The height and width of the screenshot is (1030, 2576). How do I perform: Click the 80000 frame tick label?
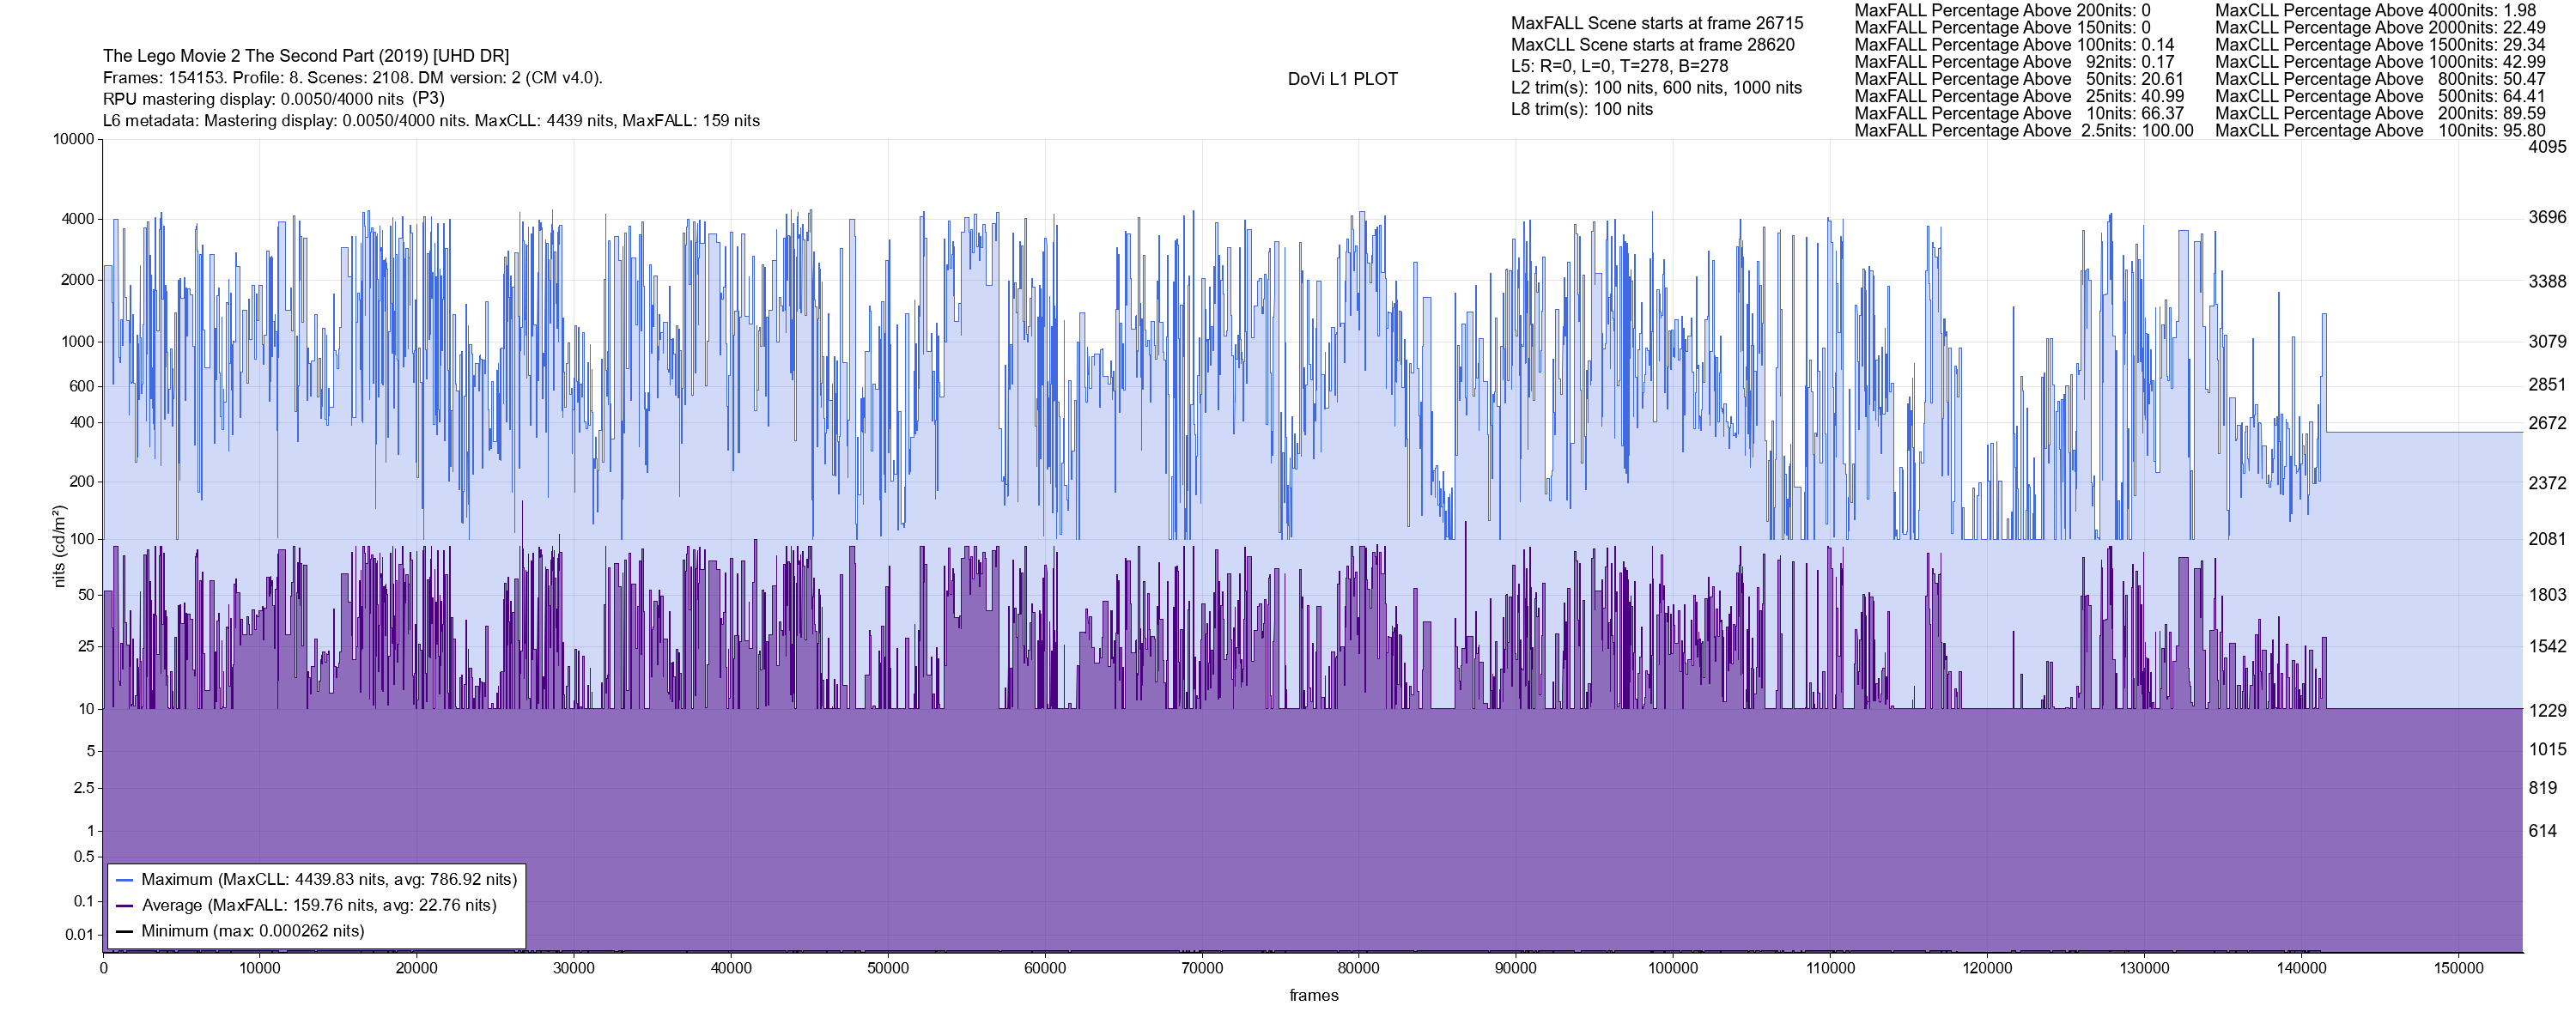[1358, 969]
